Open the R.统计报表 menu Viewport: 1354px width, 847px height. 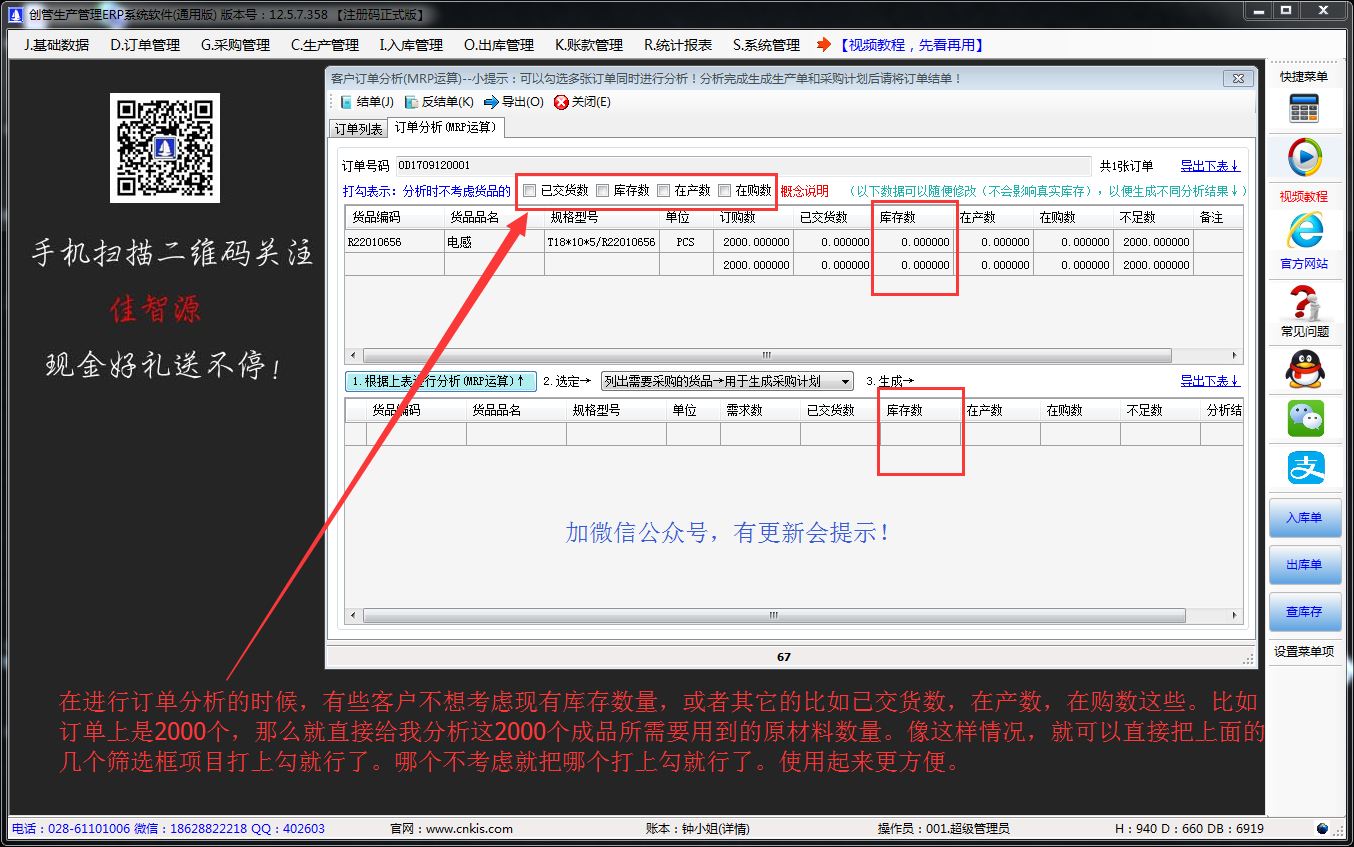pyautogui.click(x=678, y=45)
